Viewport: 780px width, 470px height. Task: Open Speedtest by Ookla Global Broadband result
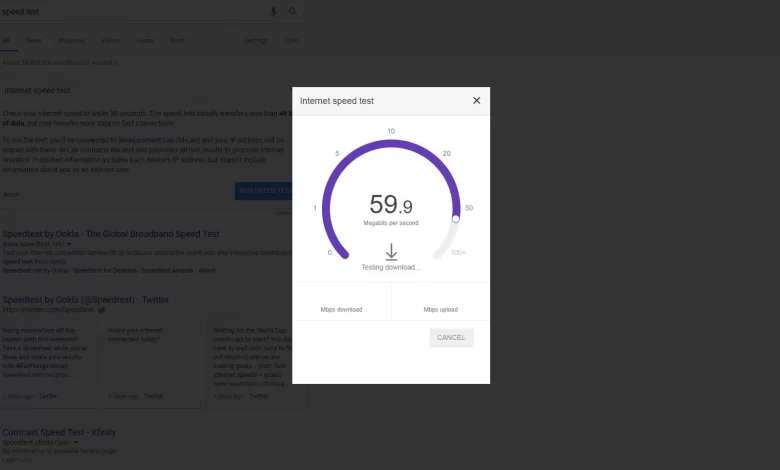tap(111, 234)
